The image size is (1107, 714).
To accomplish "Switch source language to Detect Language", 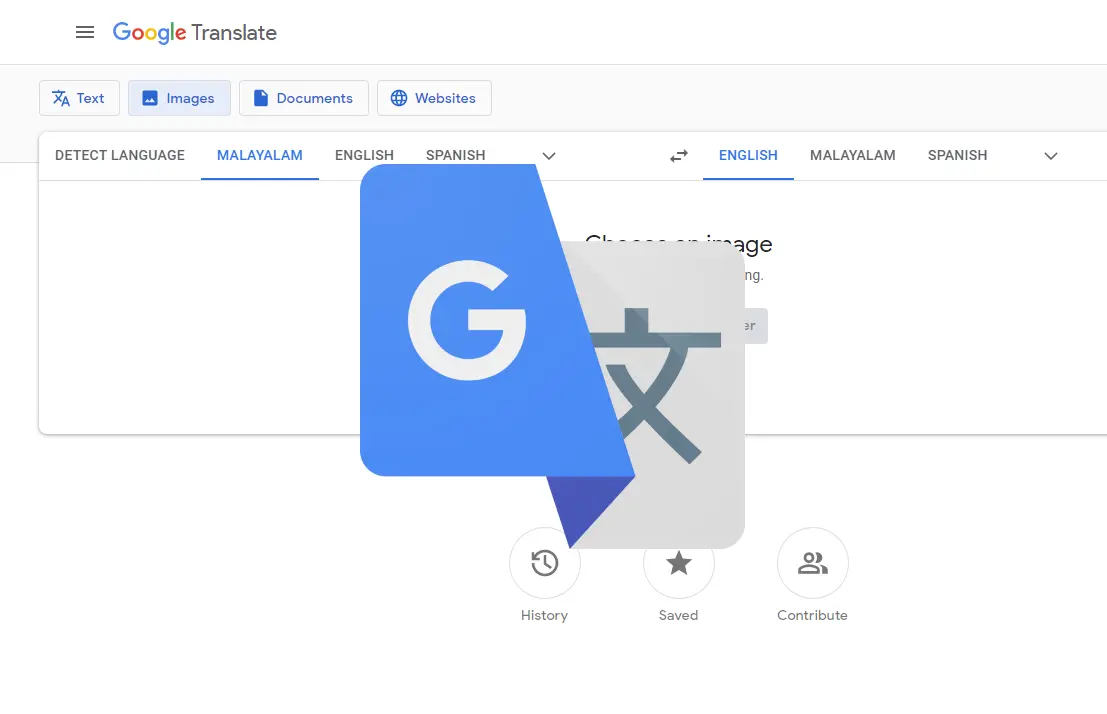I will click(118, 155).
